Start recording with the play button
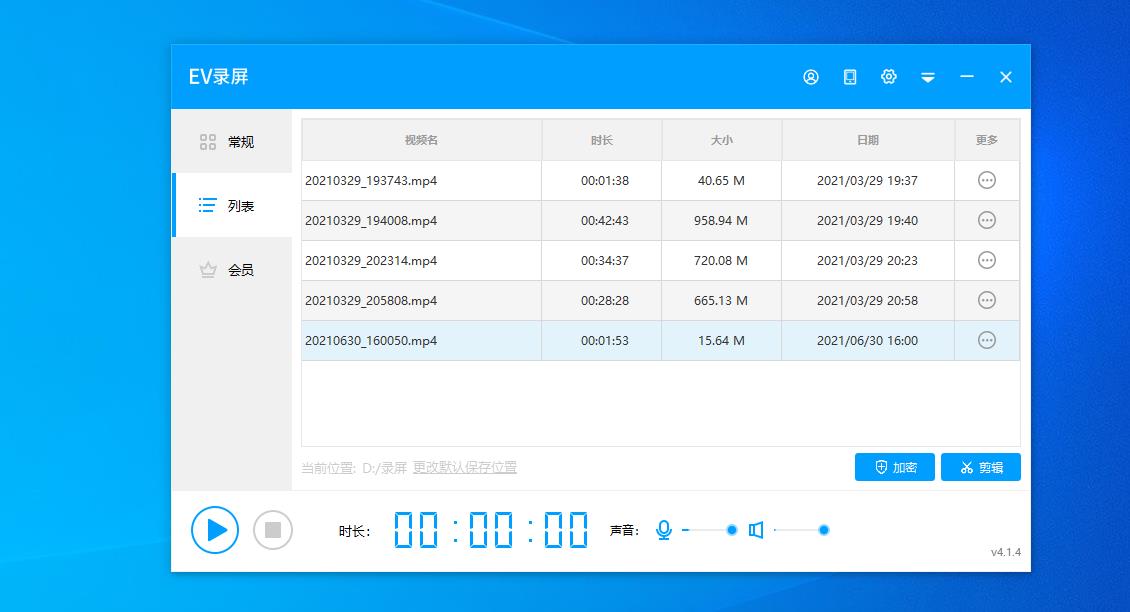The width and height of the screenshot is (1130, 612). point(215,530)
